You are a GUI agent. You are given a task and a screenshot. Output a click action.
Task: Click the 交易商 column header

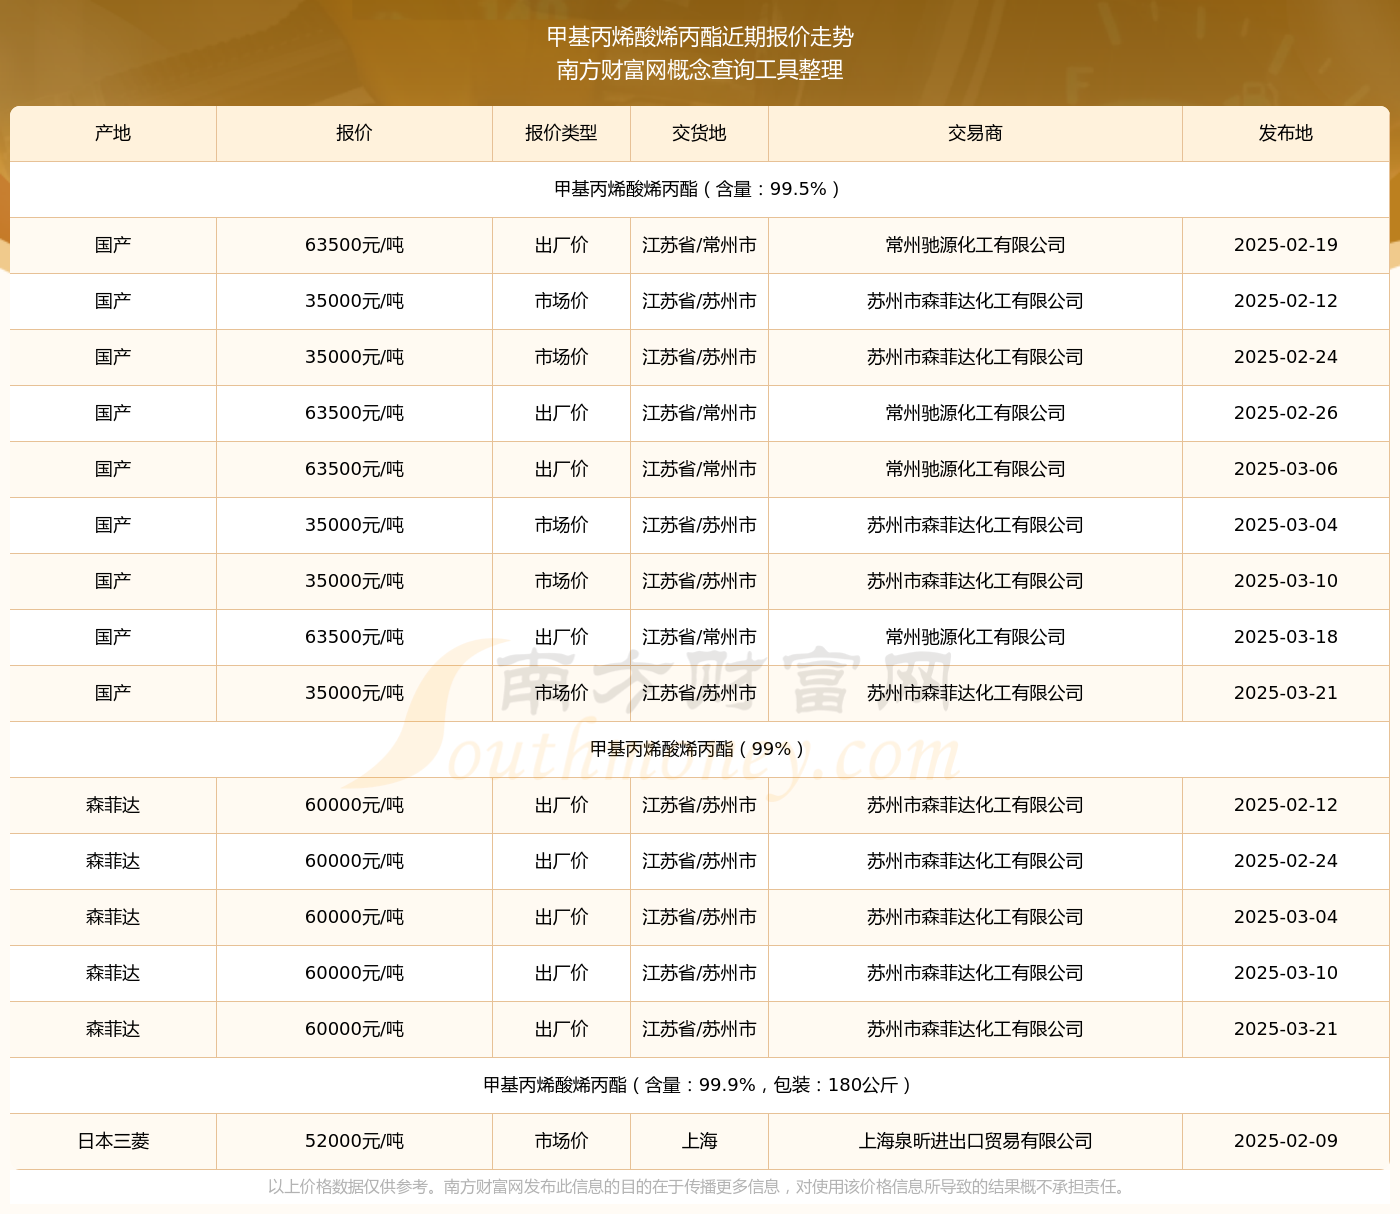(x=975, y=133)
